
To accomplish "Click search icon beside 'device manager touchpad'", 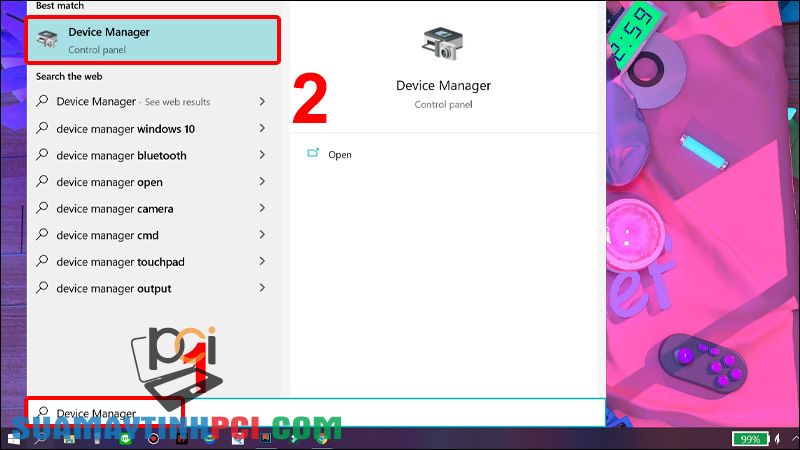I will coord(42,260).
